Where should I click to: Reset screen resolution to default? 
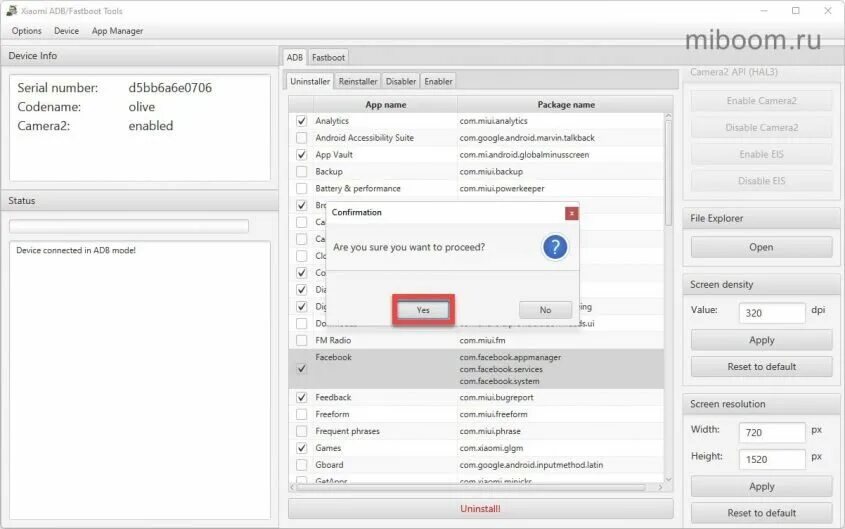coord(761,513)
